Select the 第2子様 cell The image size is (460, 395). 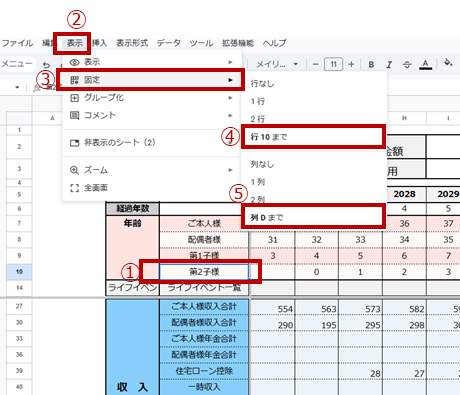click(204, 272)
